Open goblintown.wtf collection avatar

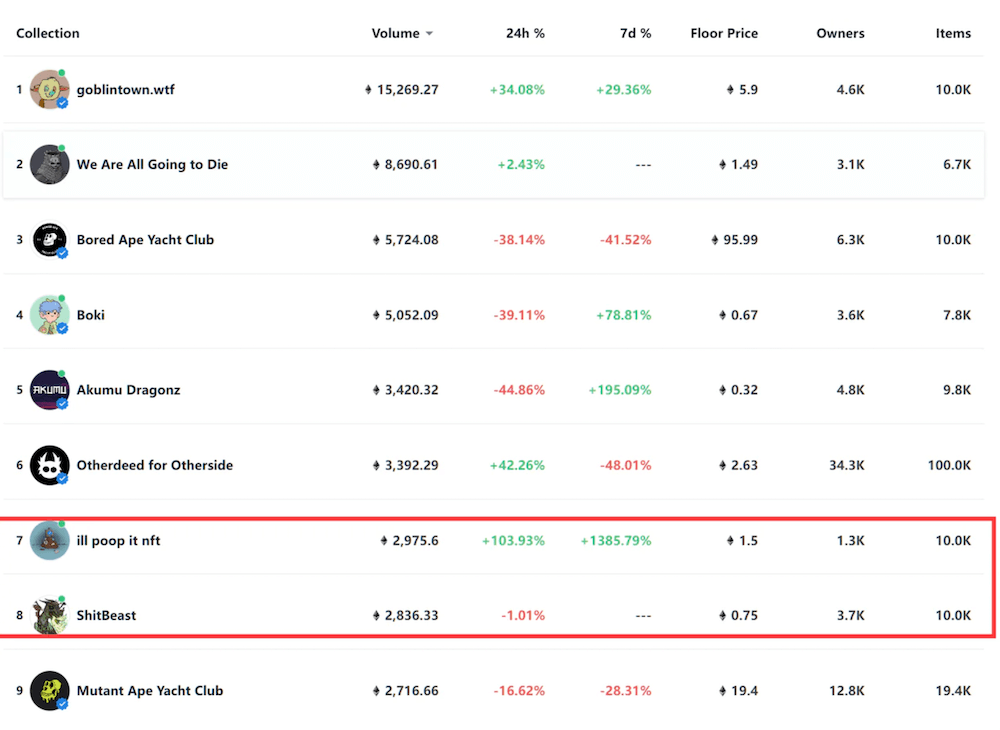click(x=50, y=90)
